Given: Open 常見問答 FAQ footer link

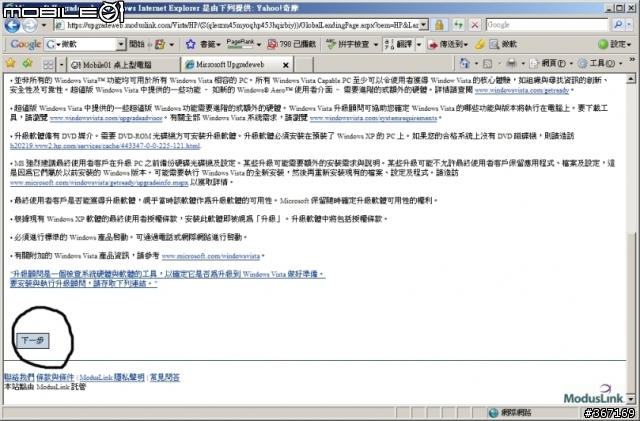Looking at the screenshot, I should 164,377.
